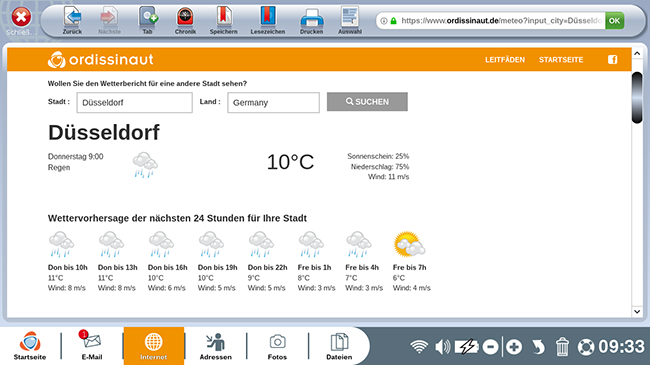Open Adressen in bottom bar
650x365 pixels.
[216, 346]
